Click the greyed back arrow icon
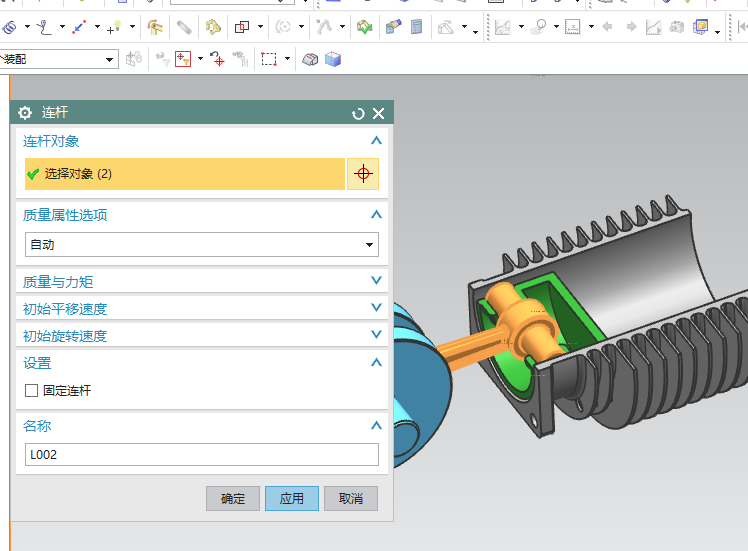748x551 pixels. pos(607,27)
